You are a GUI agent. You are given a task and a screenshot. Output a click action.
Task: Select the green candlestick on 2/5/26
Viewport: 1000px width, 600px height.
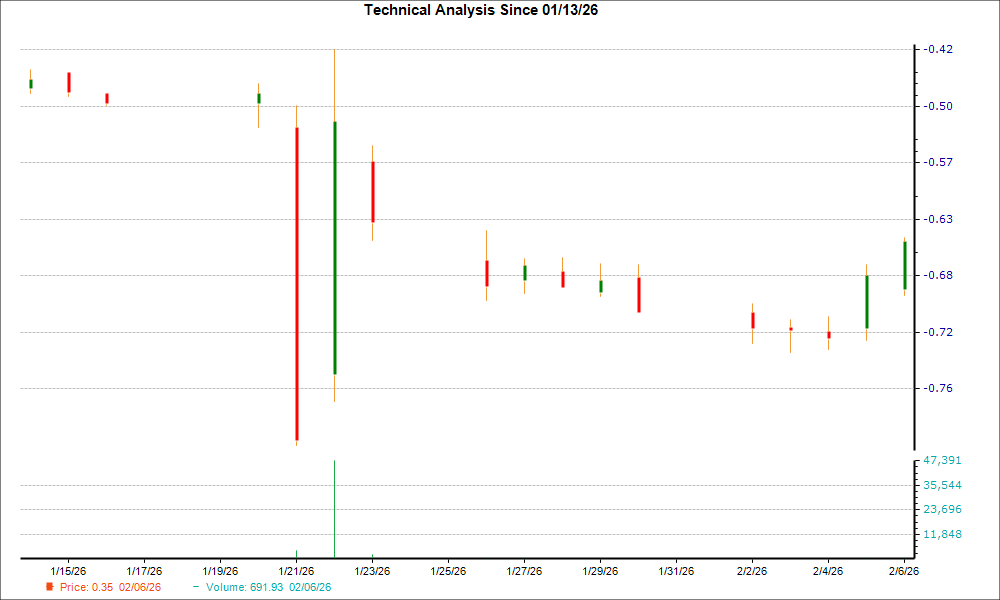tap(866, 300)
